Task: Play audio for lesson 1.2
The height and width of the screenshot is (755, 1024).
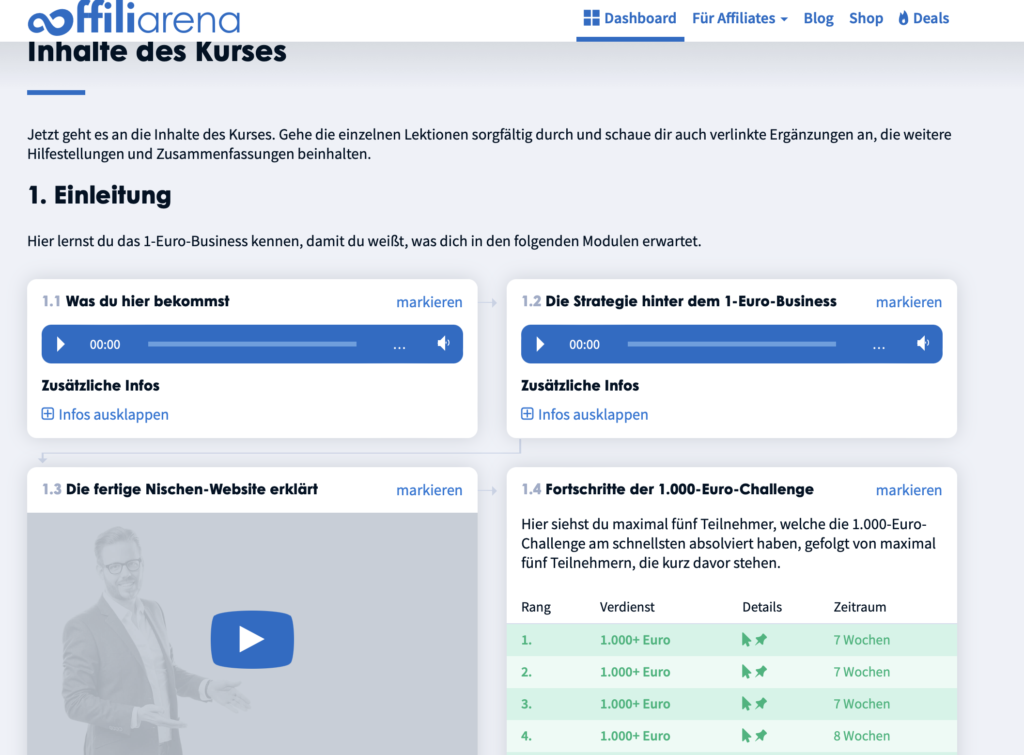Action: (x=540, y=344)
